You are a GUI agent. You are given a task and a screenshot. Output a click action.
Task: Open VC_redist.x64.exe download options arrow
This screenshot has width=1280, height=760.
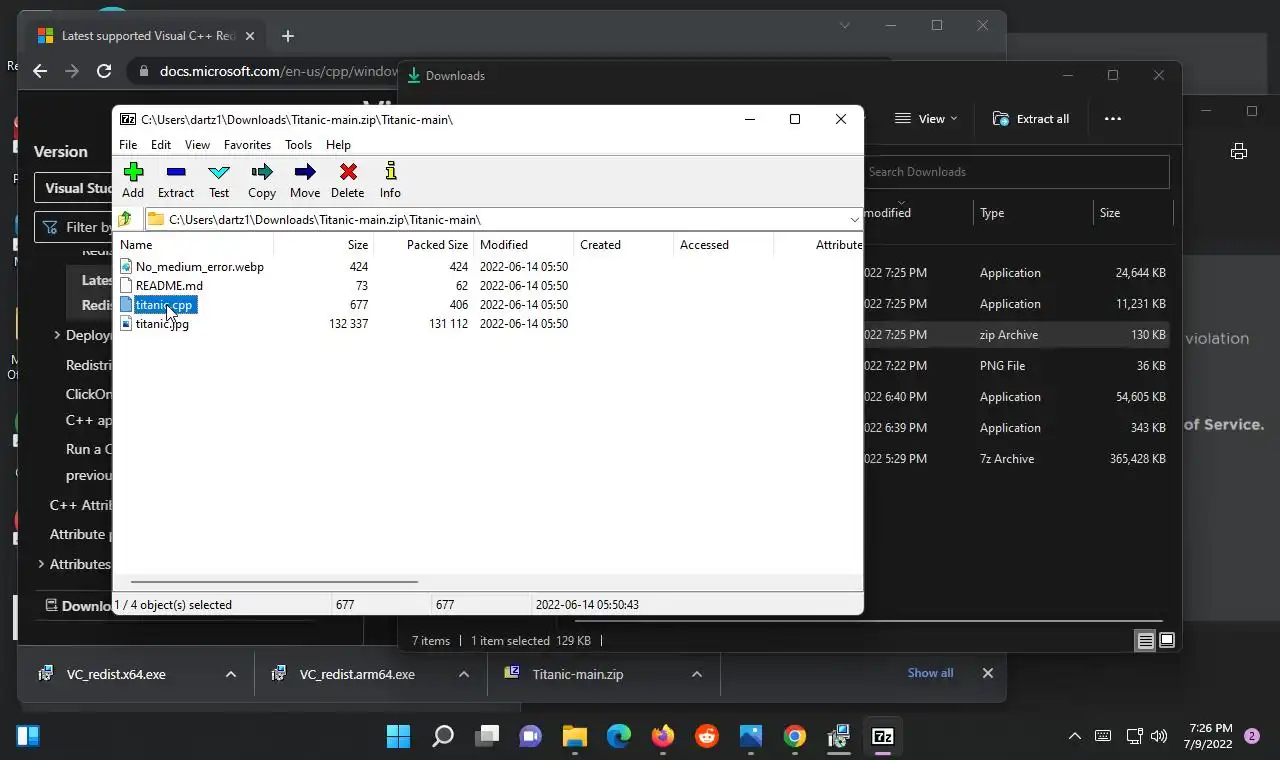[231, 674]
